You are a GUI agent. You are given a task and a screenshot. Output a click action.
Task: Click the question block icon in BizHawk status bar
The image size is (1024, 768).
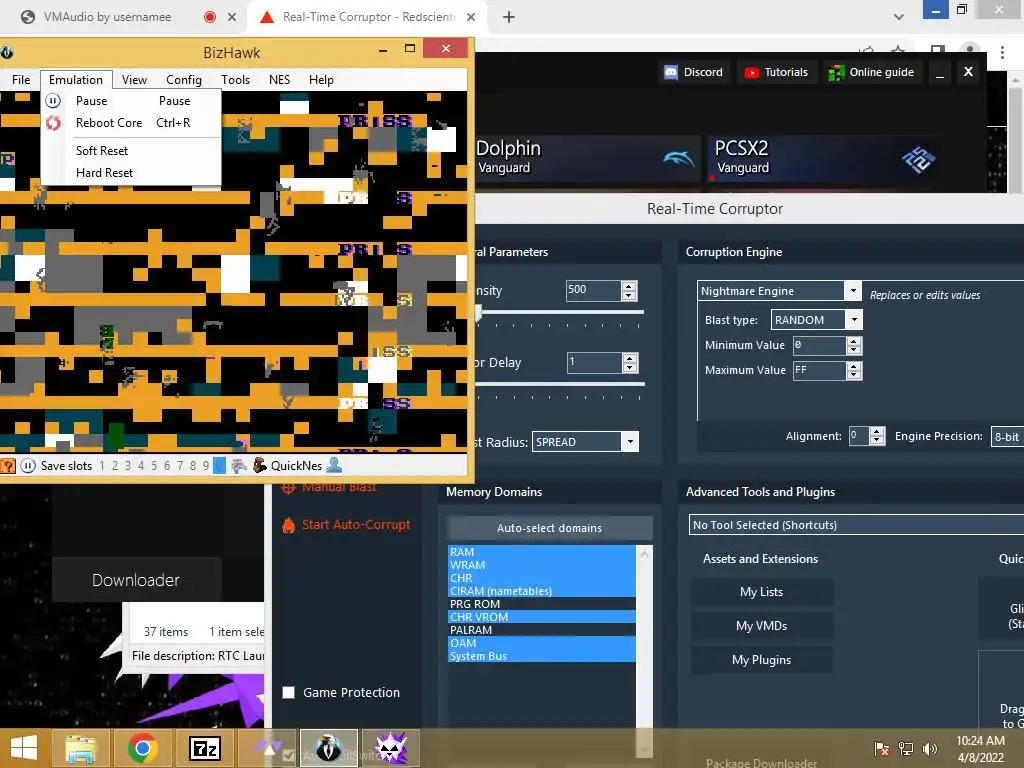tap(8, 466)
